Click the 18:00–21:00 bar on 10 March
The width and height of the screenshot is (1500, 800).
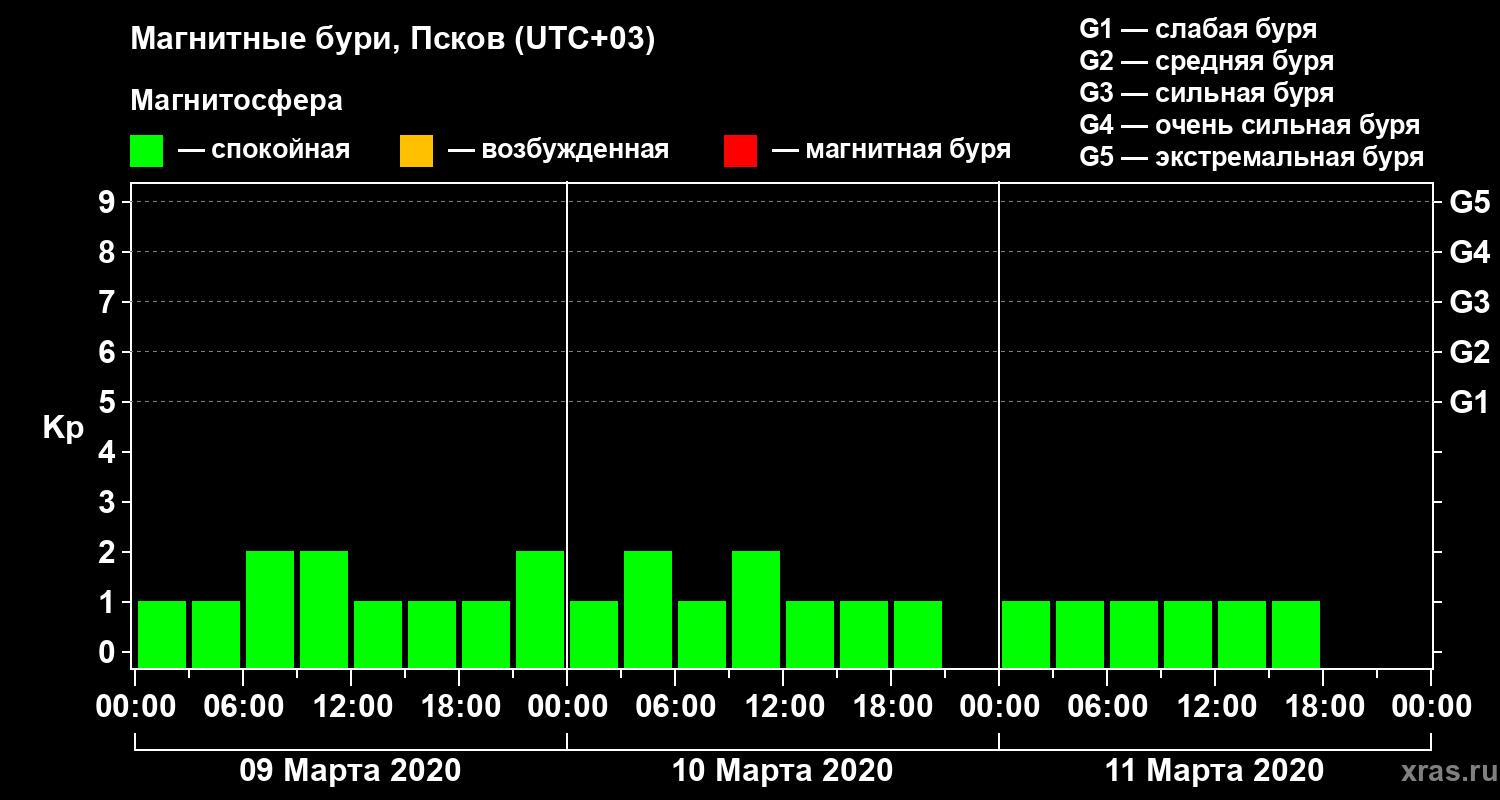[x=918, y=634]
